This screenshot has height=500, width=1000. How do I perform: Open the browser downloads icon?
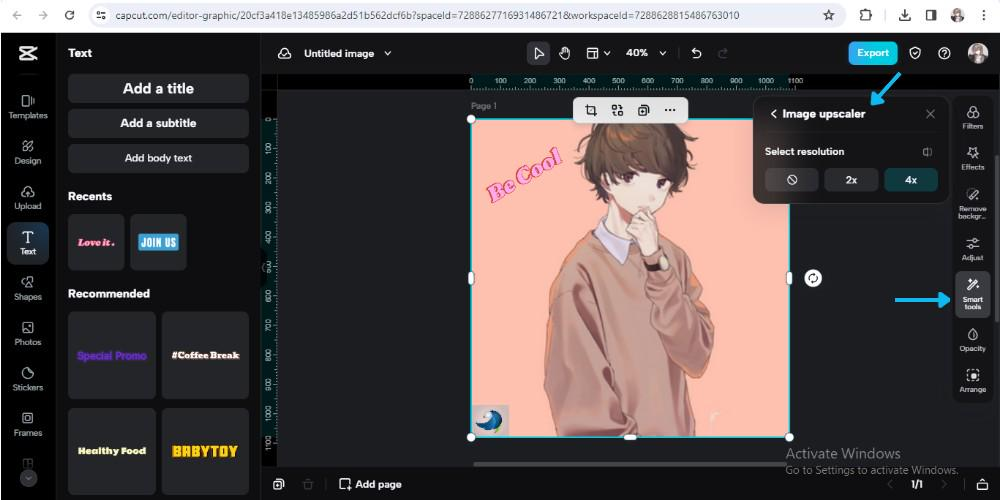point(904,15)
